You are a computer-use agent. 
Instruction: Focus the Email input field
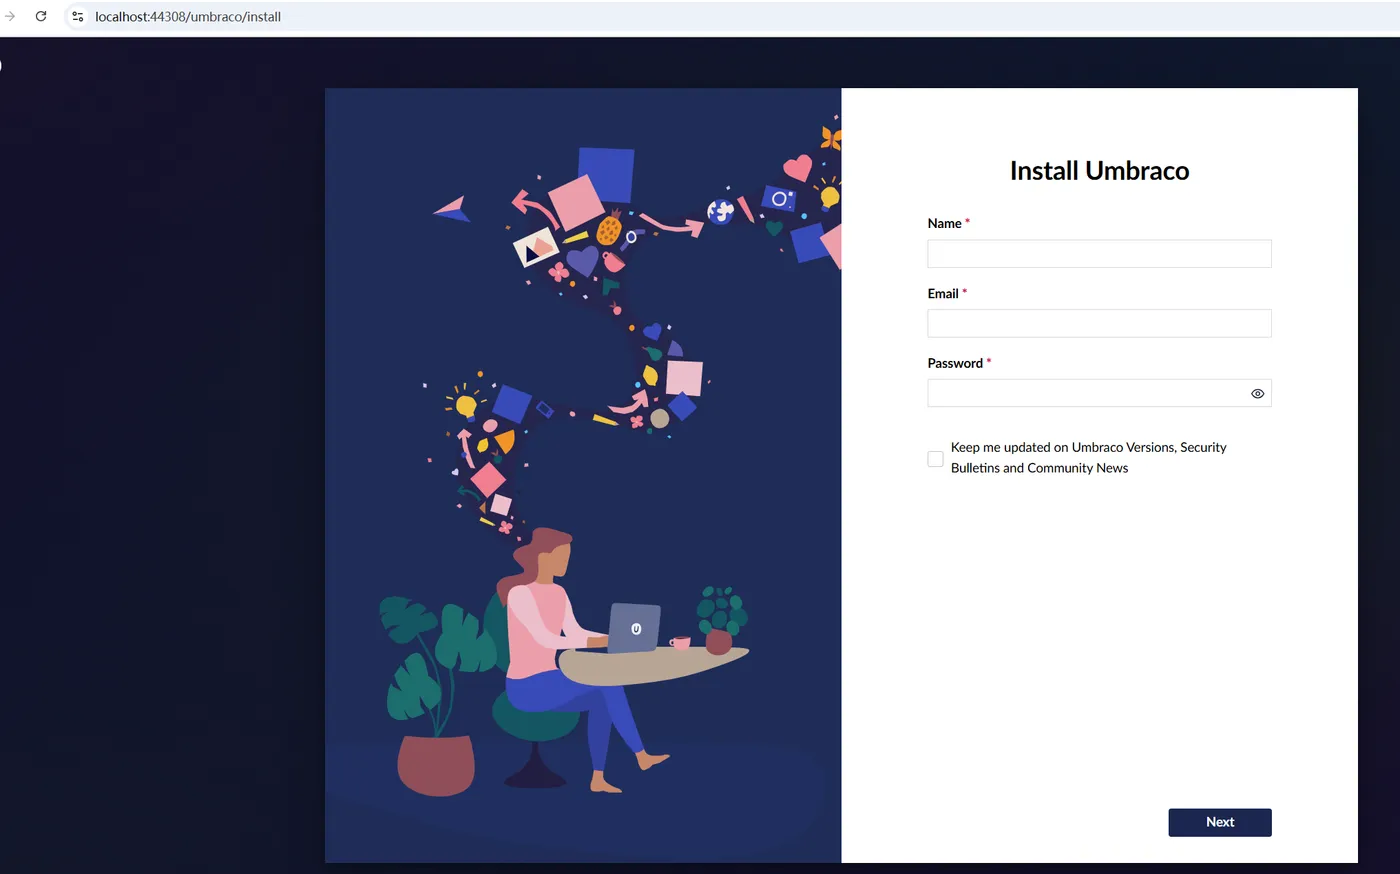(x=1099, y=323)
